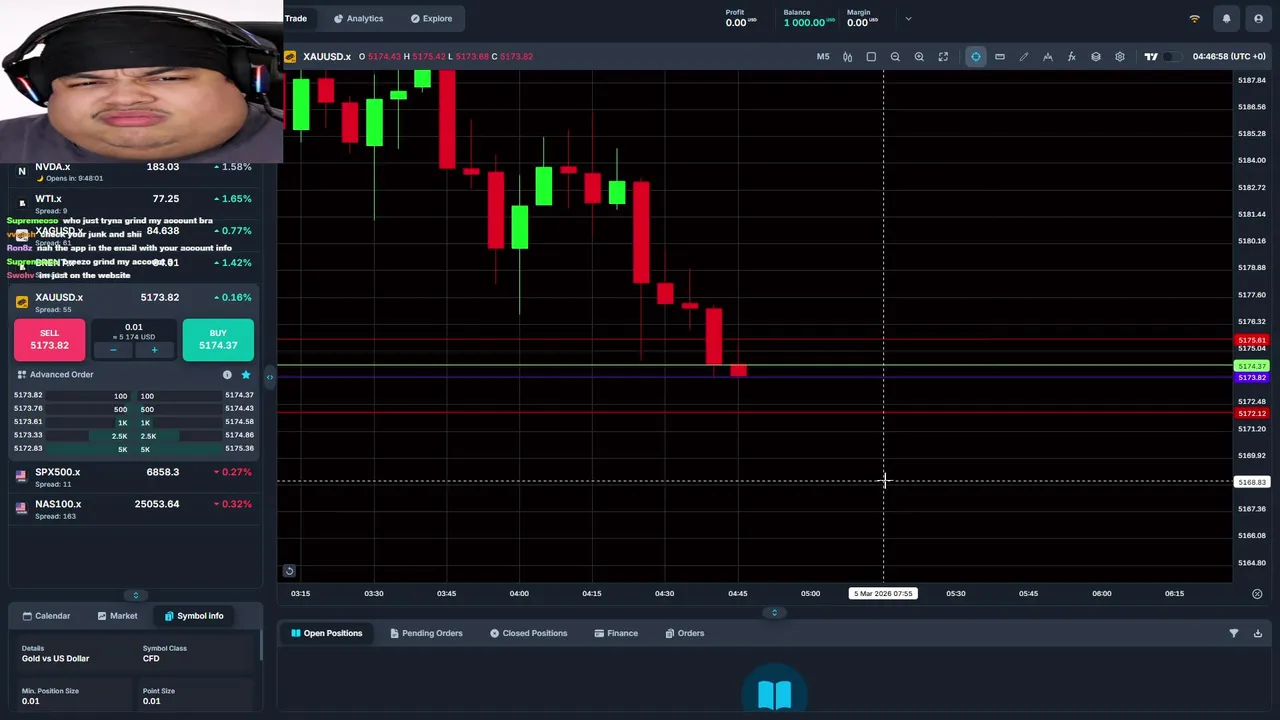Click the XAUUSD.x gold symbol icon
Viewport: 1280px width, 720px height.
pyautogui.click(x=22, y=302)
